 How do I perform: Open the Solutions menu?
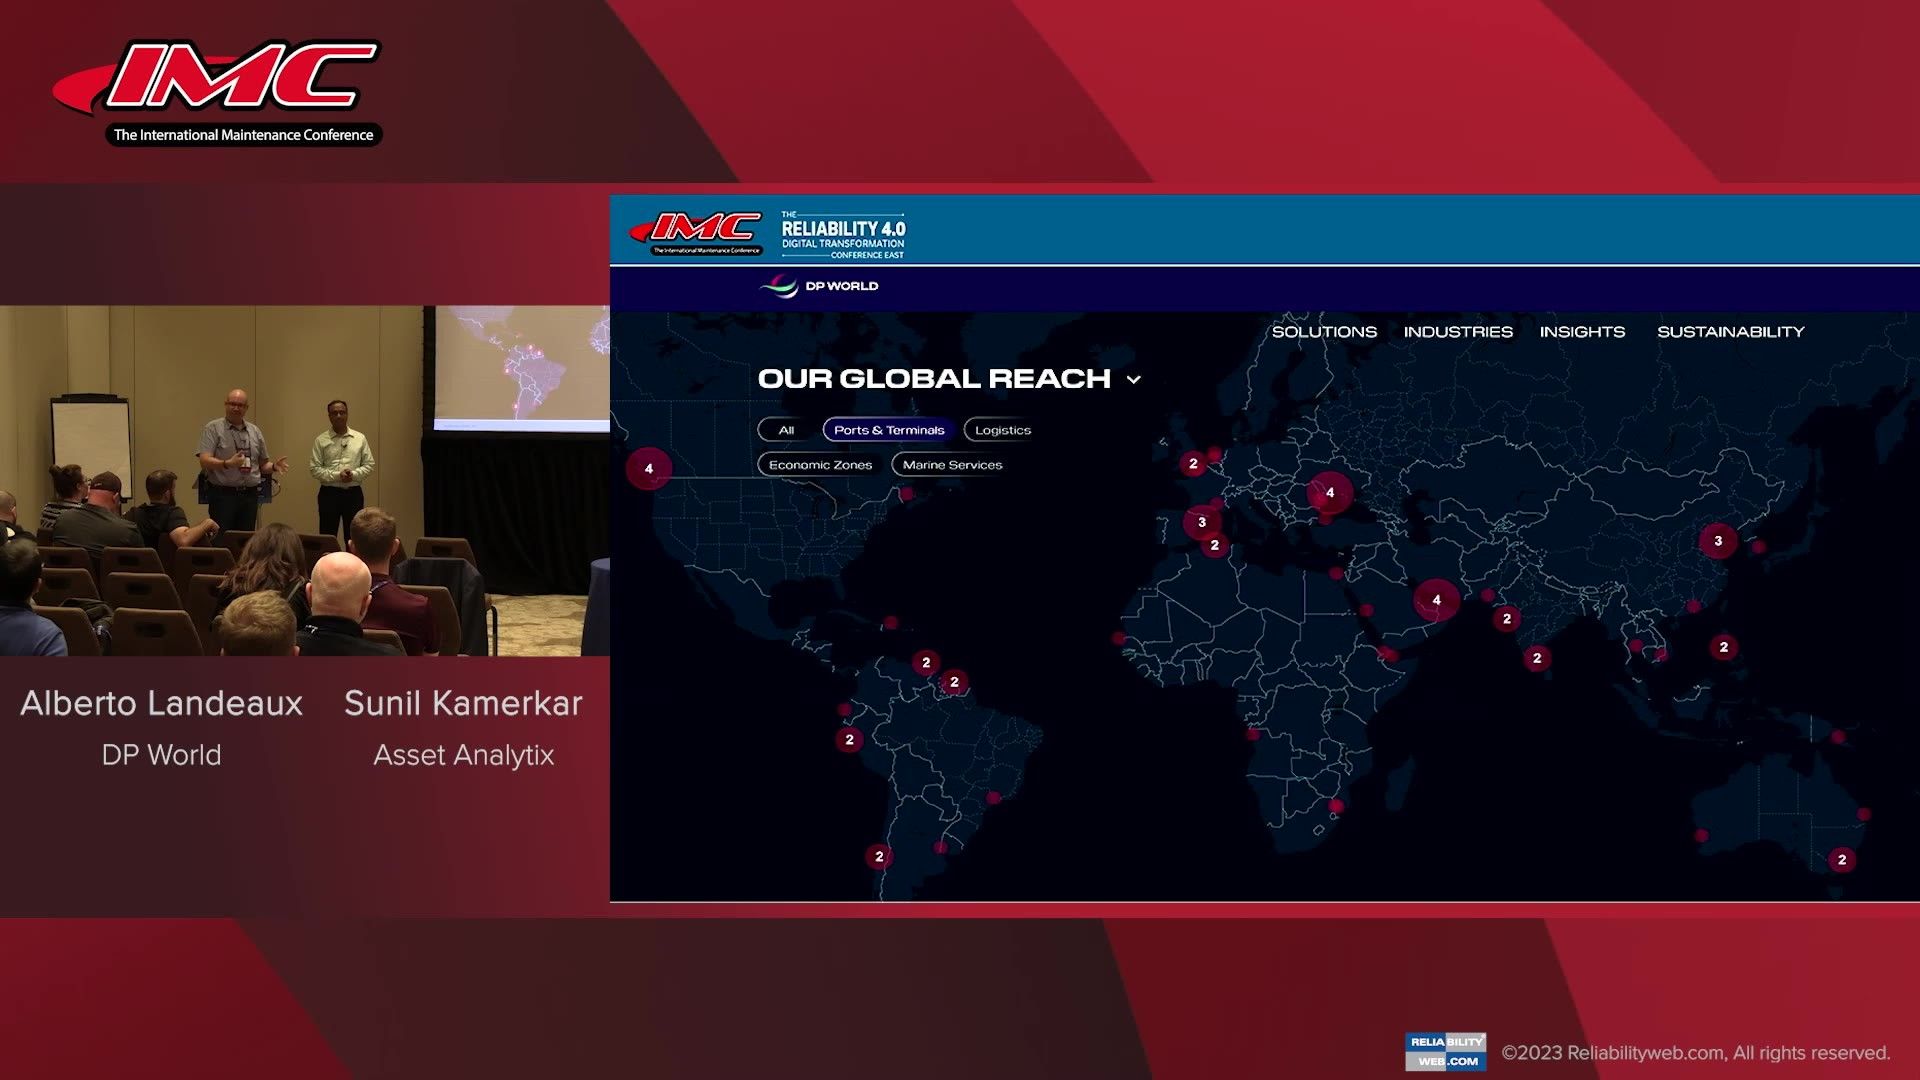[x=1324, y=332]
